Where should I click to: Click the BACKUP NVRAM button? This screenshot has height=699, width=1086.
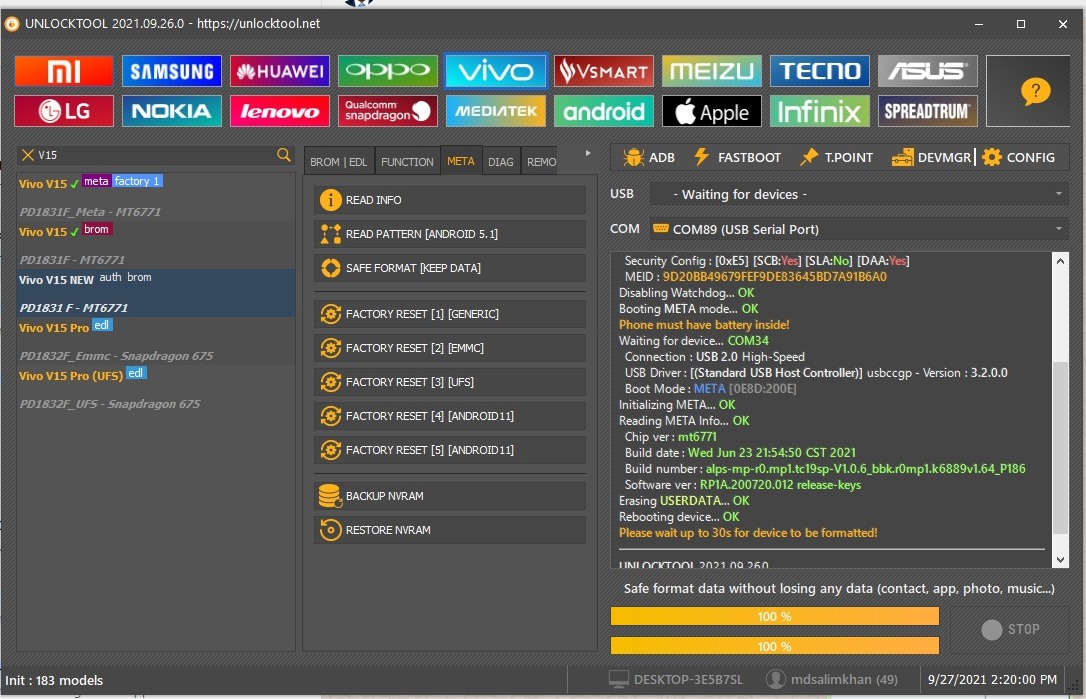450,496
